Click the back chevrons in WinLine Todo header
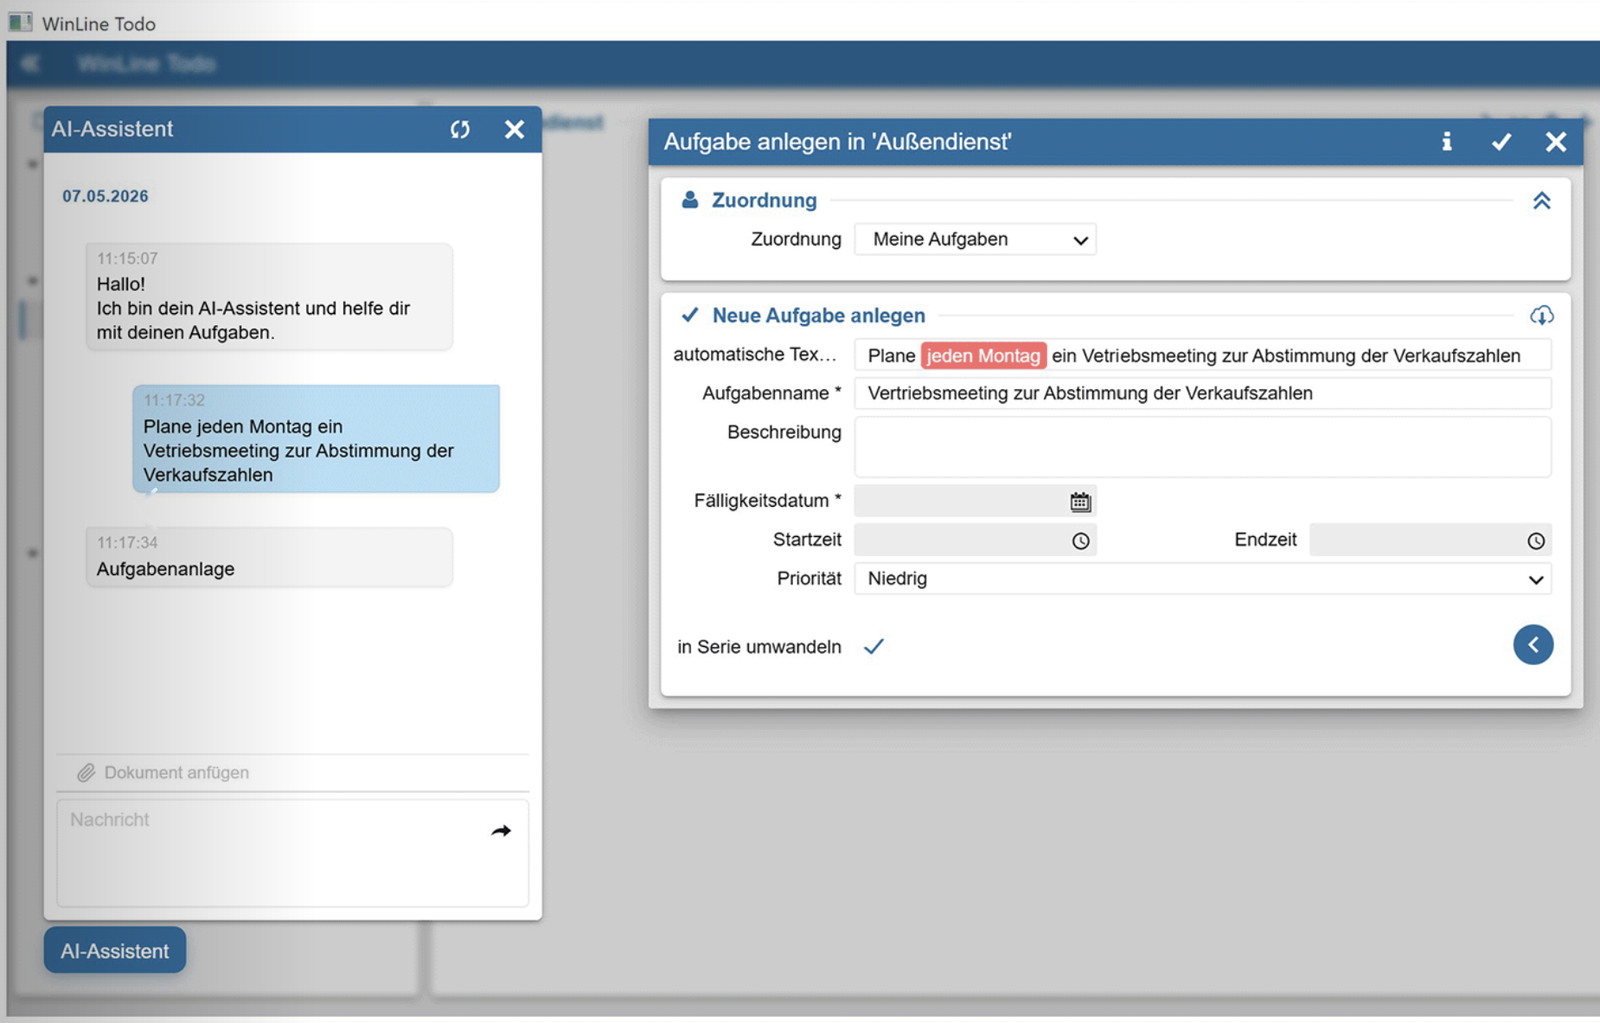The image size is (1600, 1023). click(x=30, y=64)
